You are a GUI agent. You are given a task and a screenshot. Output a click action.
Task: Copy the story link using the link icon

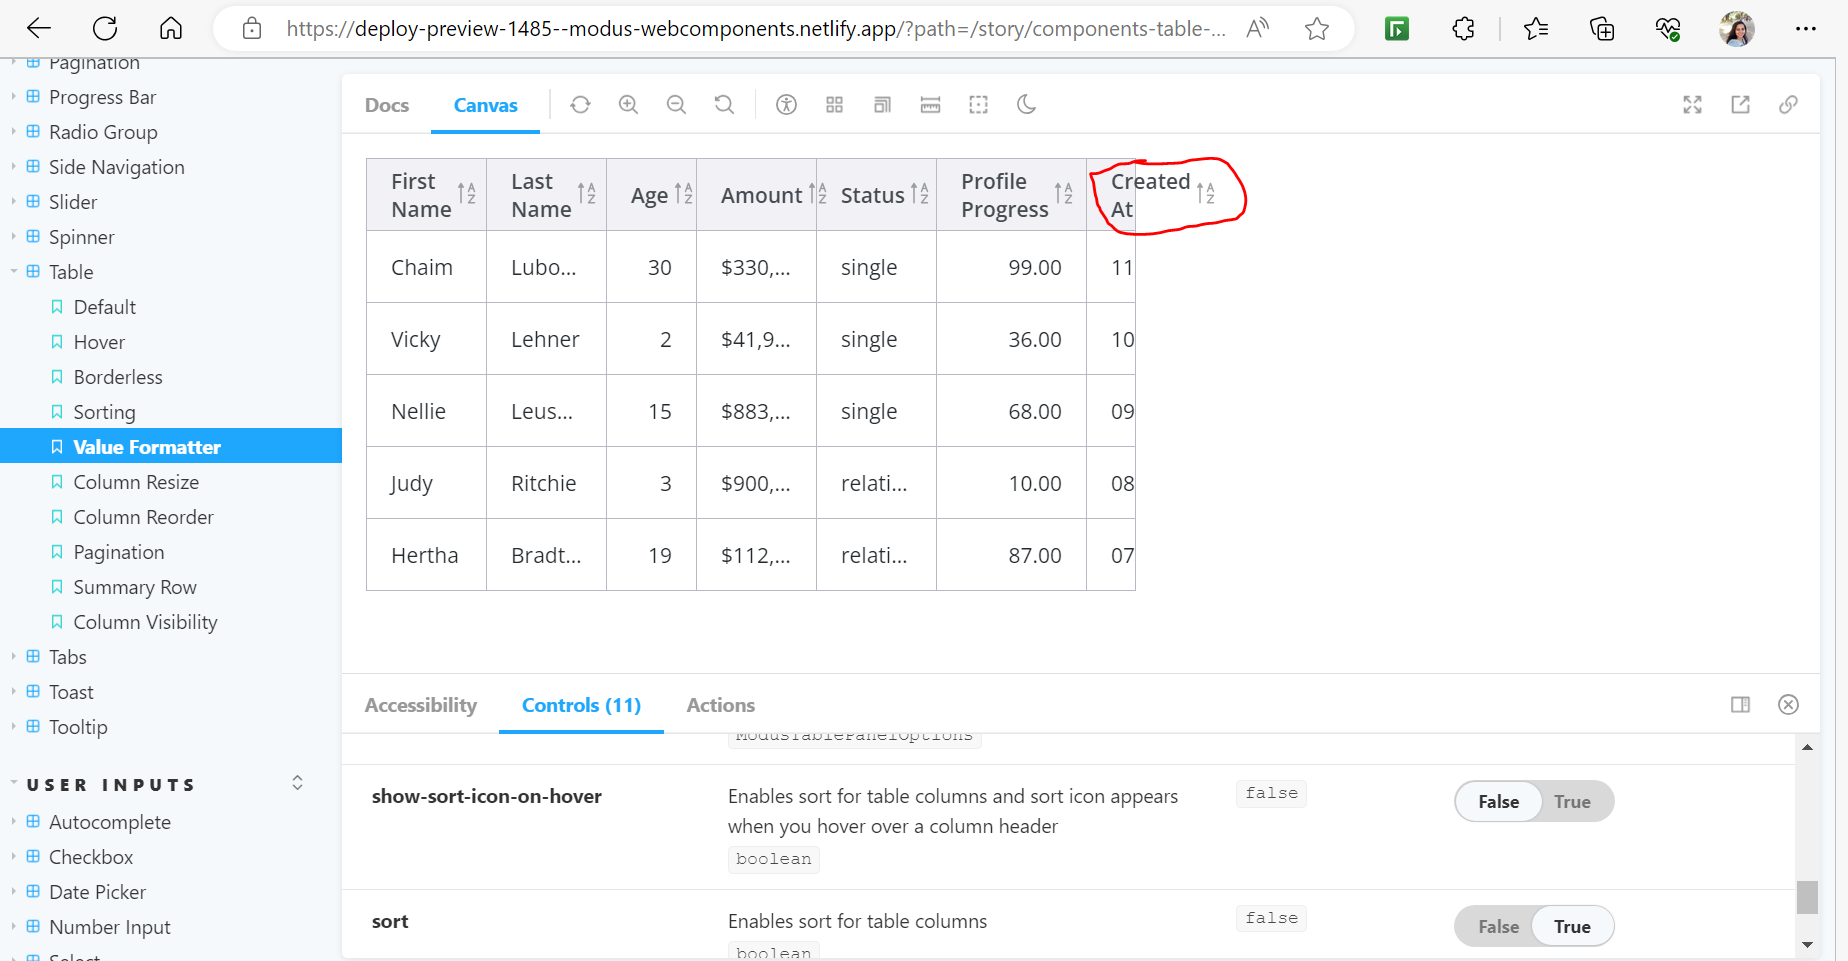[x=1789, y=104]
